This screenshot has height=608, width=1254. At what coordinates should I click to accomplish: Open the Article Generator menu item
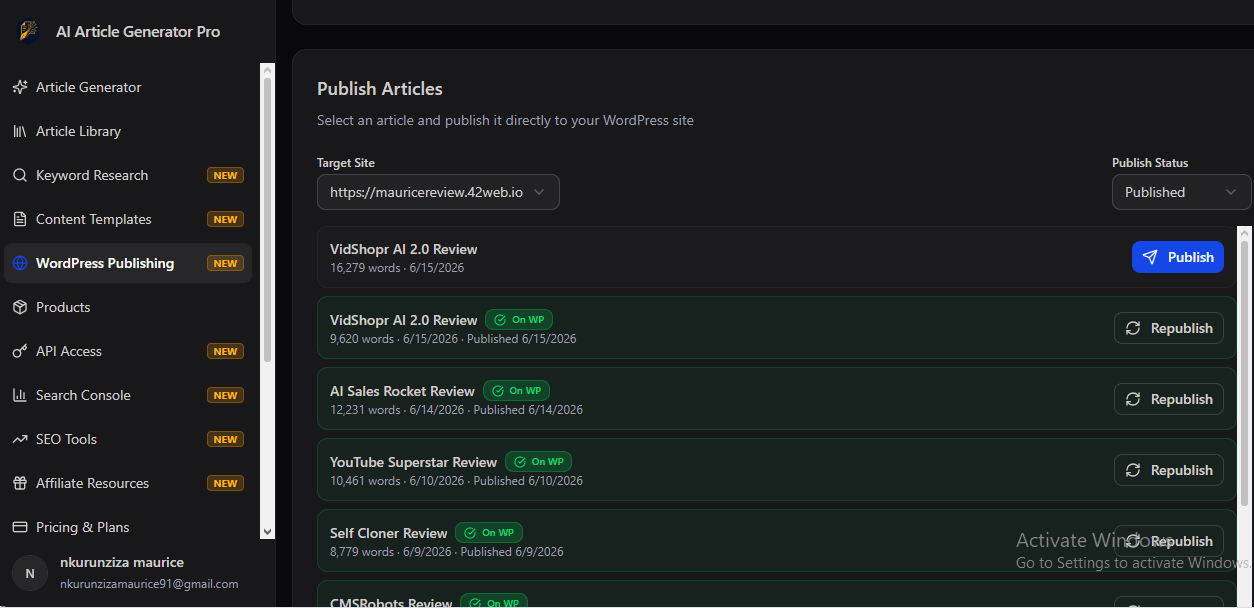coord(128,87)
